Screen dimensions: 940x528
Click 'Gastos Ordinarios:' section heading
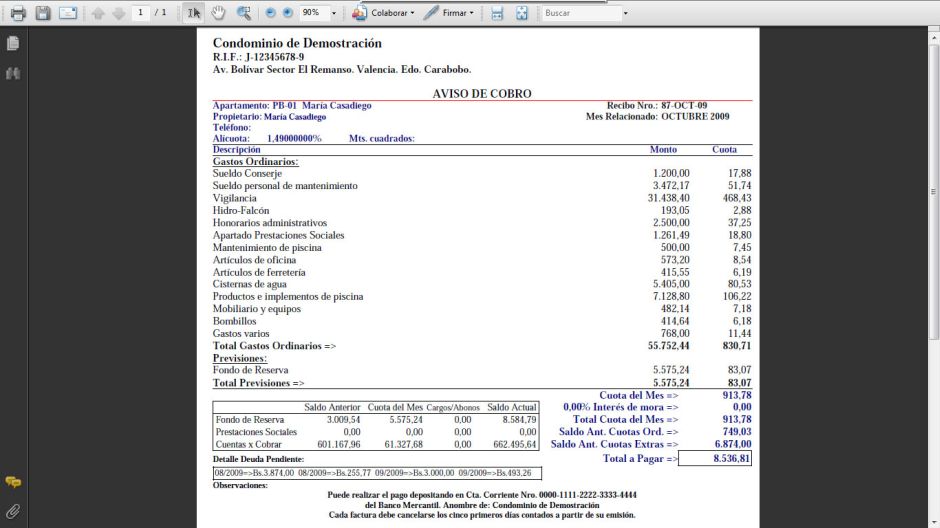pyautogui.click(x=255, y=161)
